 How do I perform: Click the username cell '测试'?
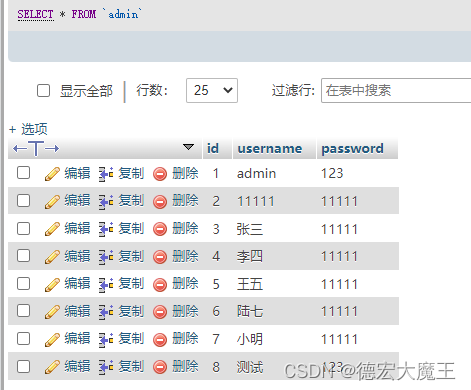[250, 367]
